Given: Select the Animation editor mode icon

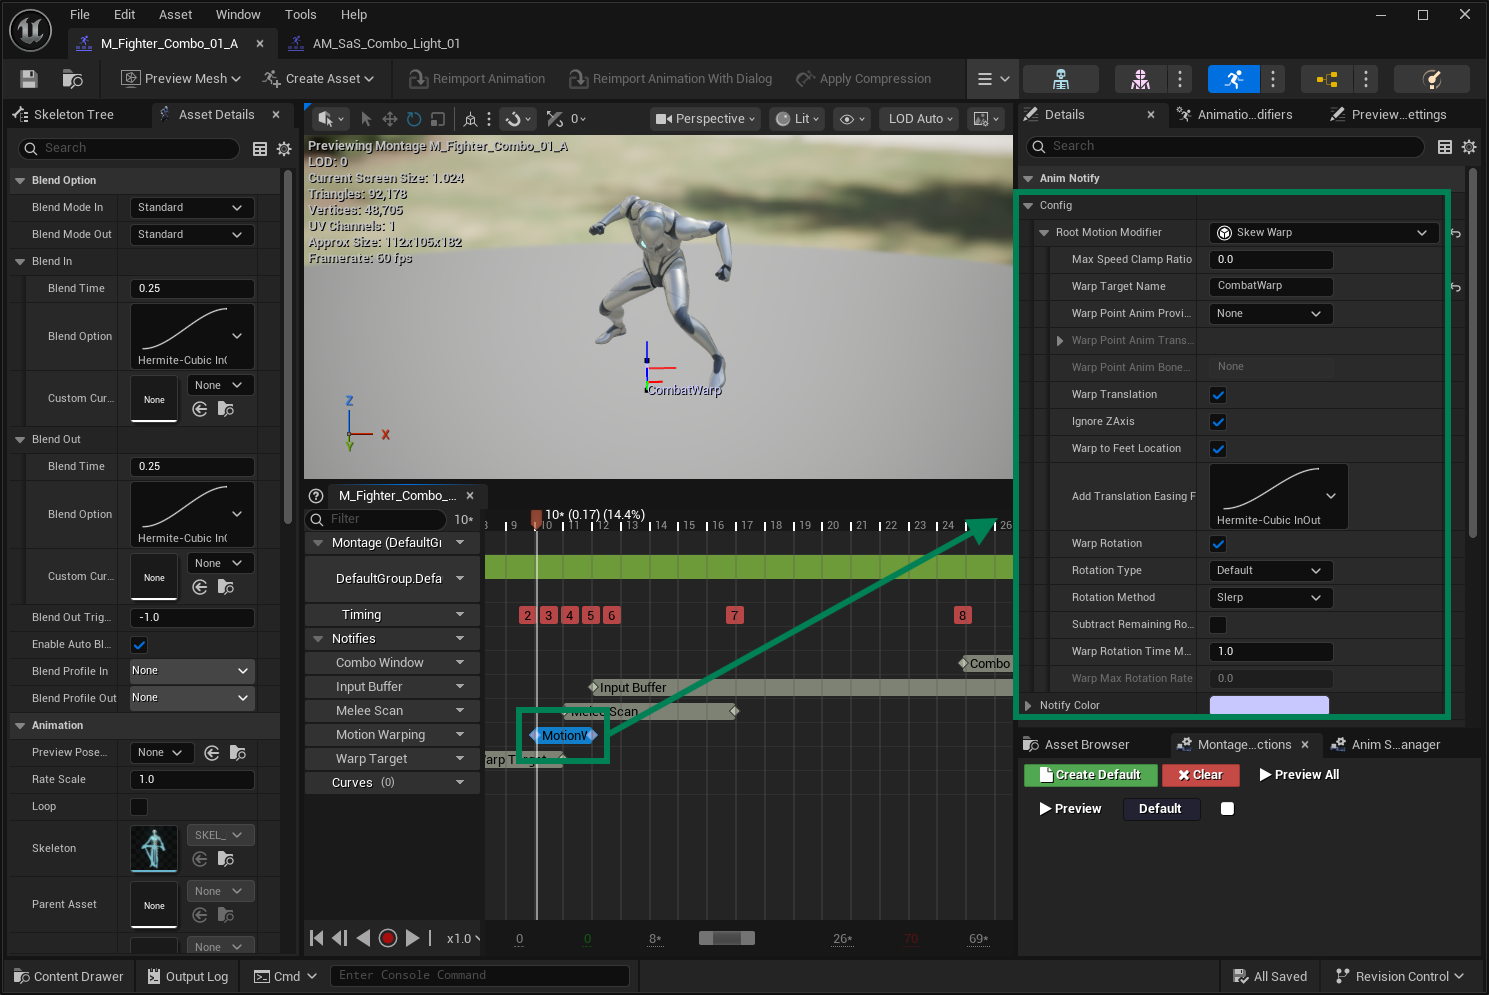Looking at the screenshot, I should point(1233,79).
